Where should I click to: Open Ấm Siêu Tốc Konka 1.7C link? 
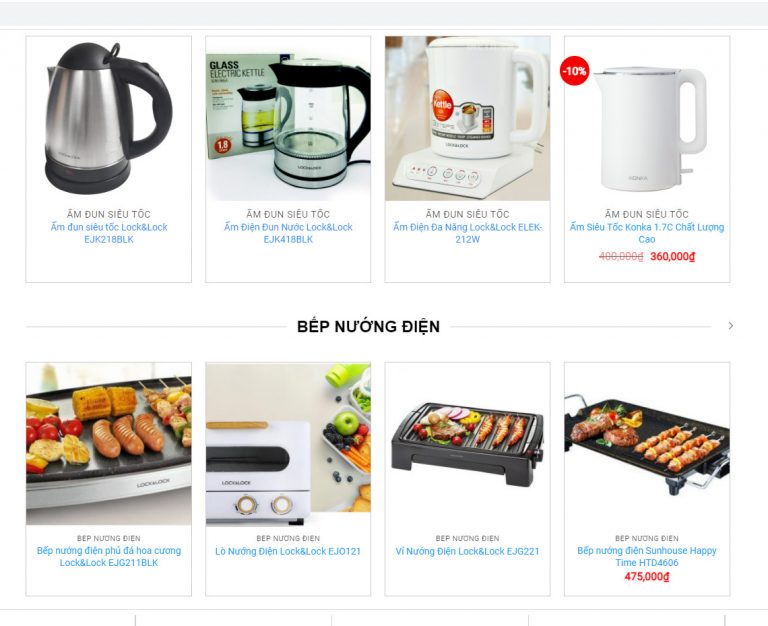click(x=647, y=233)
